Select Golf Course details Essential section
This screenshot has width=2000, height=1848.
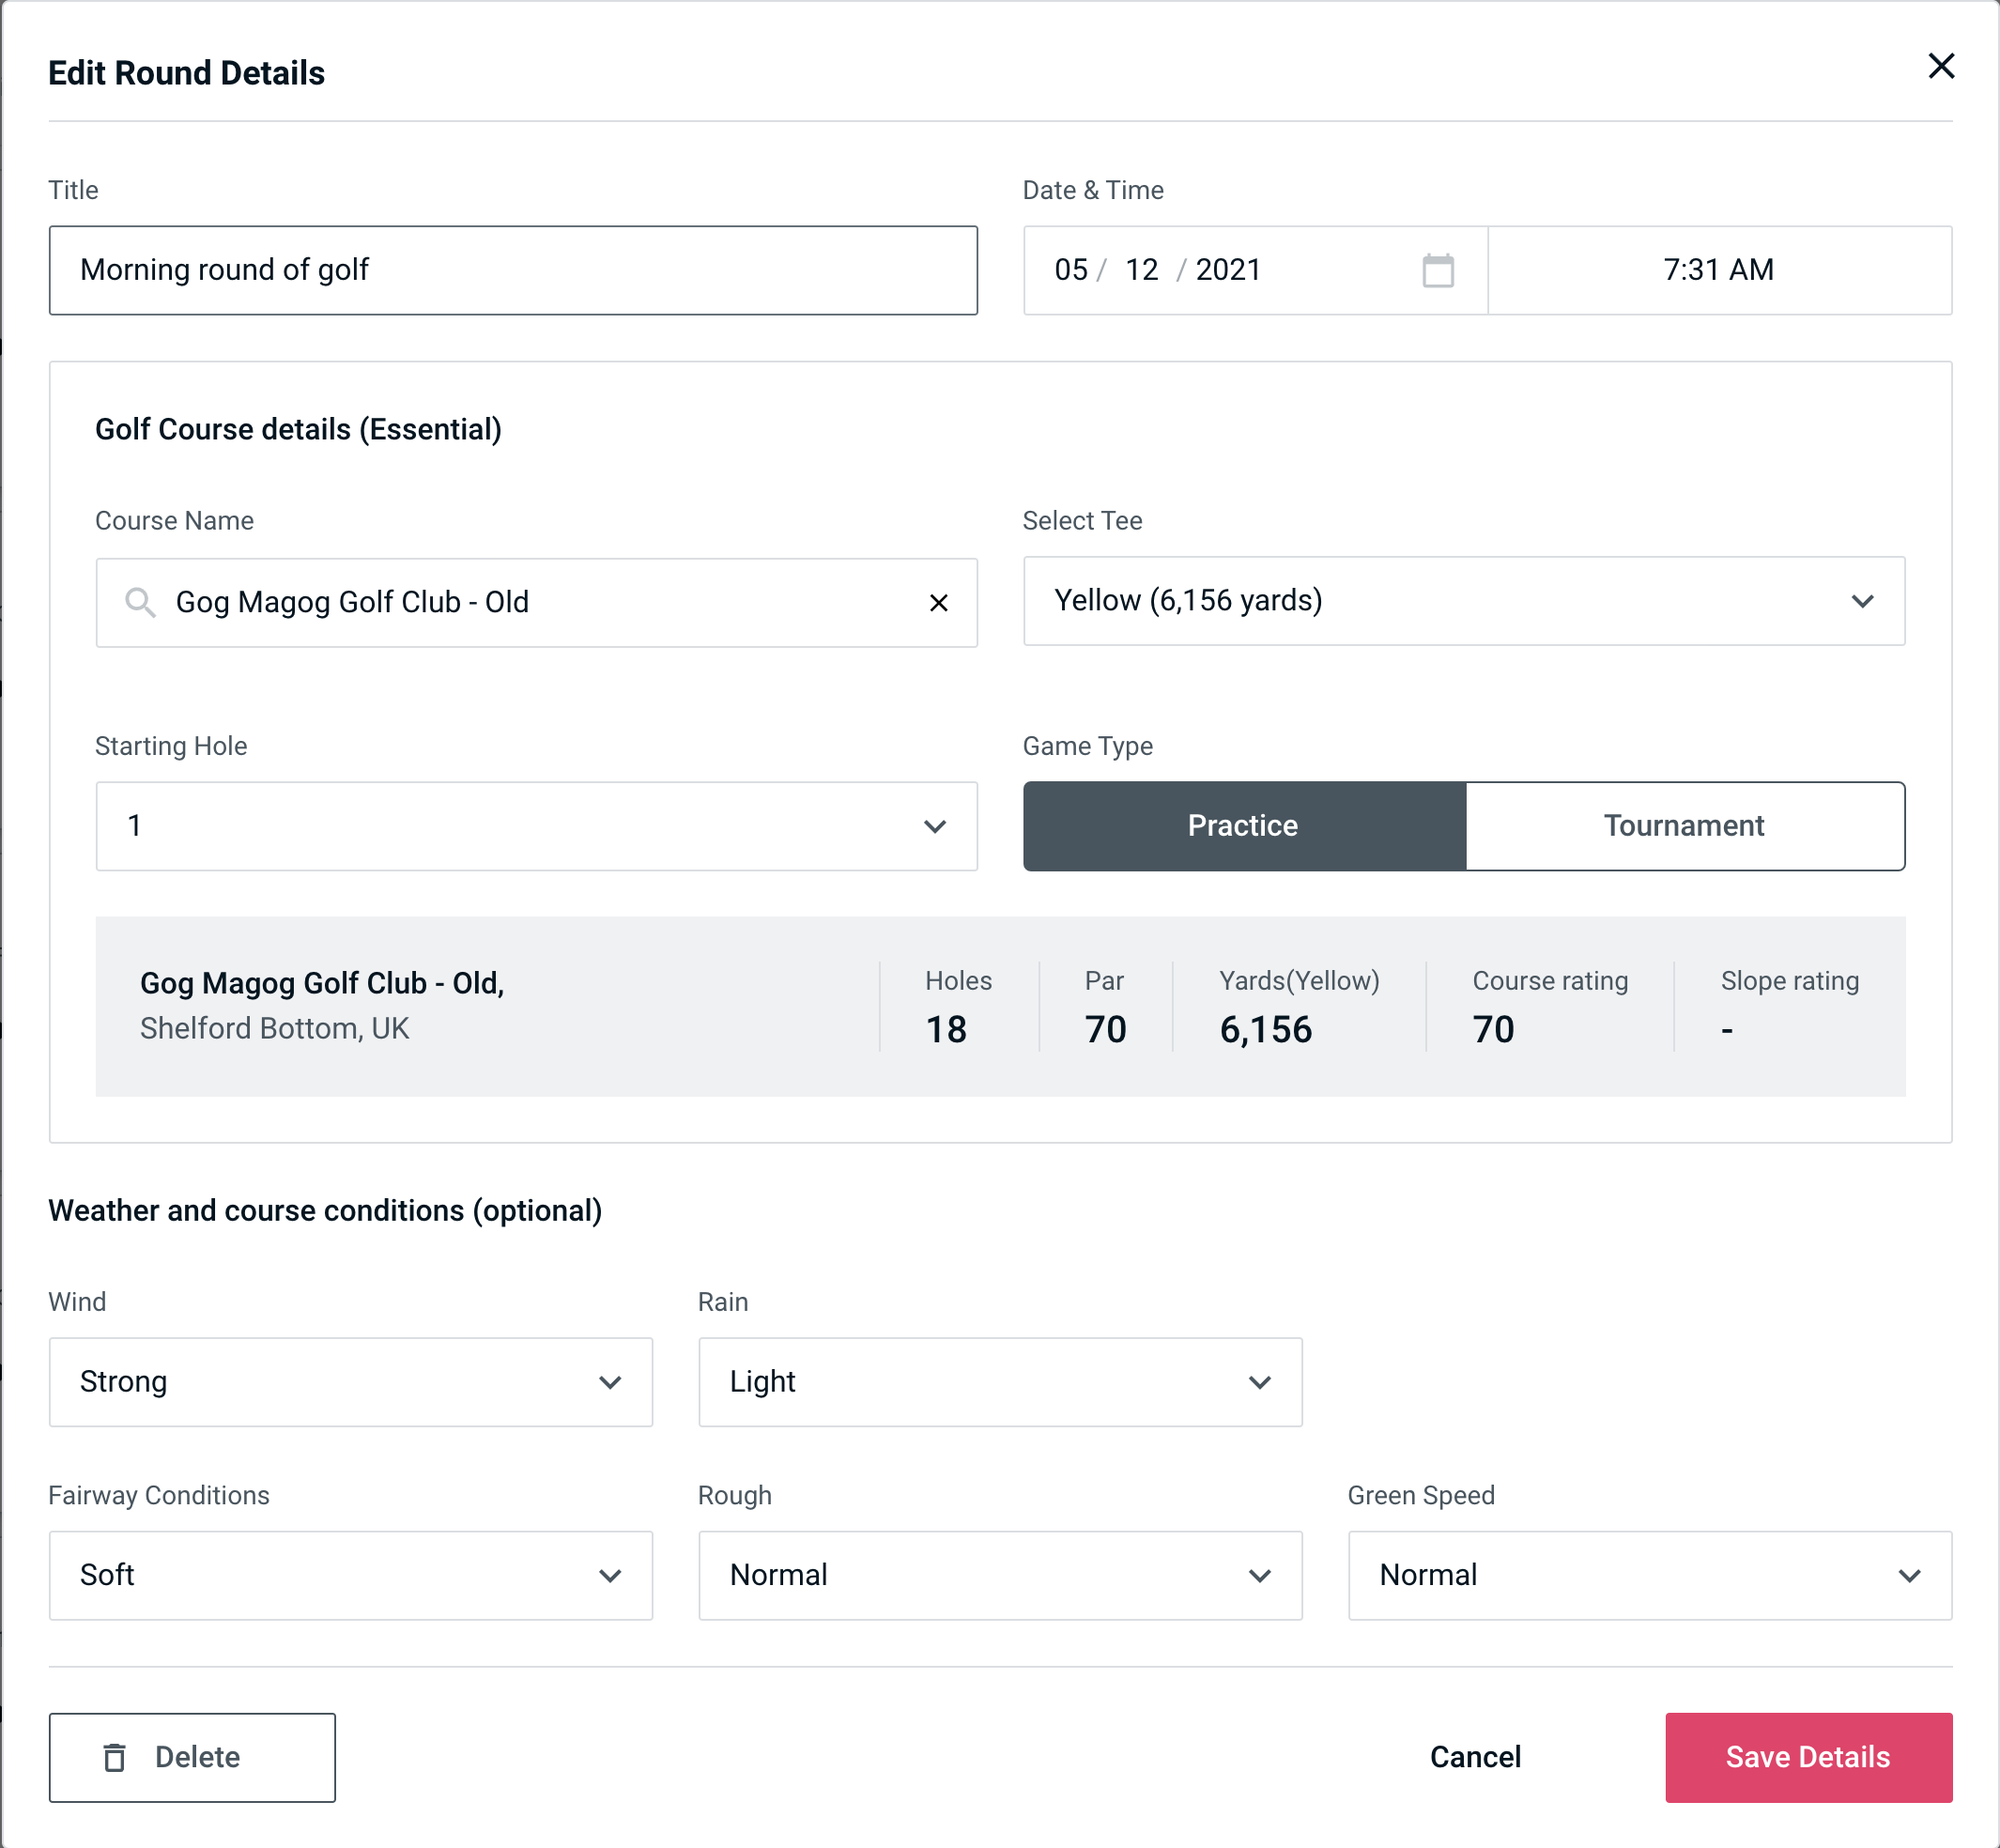[298, 426]
